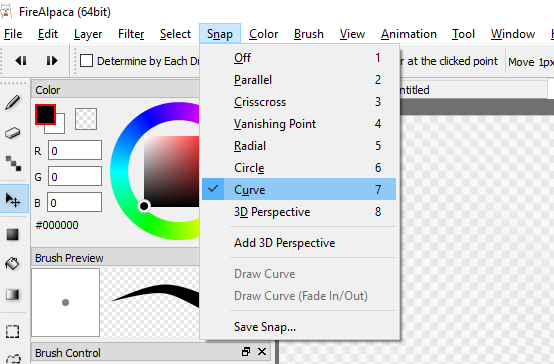Open the File menu
The height and width of the screenshot is (364, 554).
[x=13, y=34]
